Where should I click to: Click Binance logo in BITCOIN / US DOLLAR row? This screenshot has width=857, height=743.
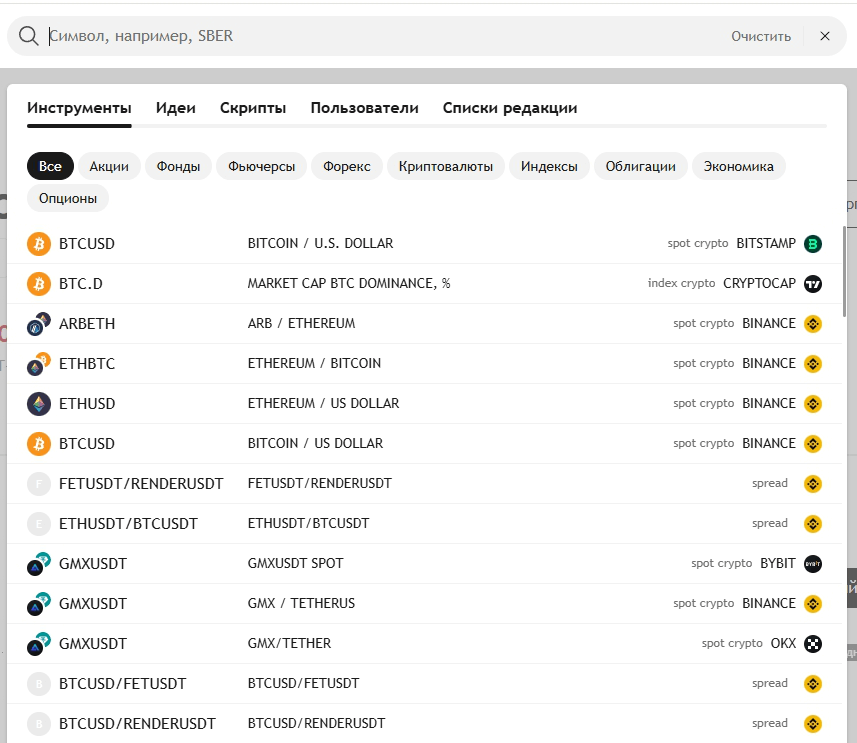(813, 443)
